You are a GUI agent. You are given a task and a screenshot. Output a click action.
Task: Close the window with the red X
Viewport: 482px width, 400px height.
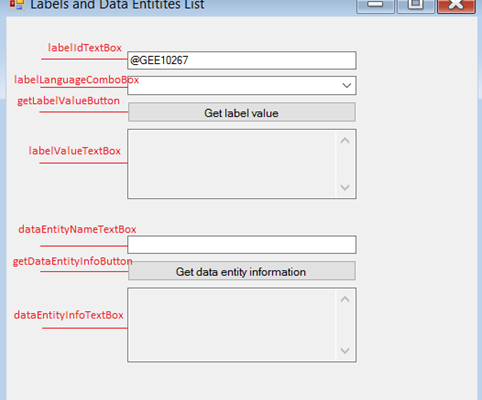point(456,6)
